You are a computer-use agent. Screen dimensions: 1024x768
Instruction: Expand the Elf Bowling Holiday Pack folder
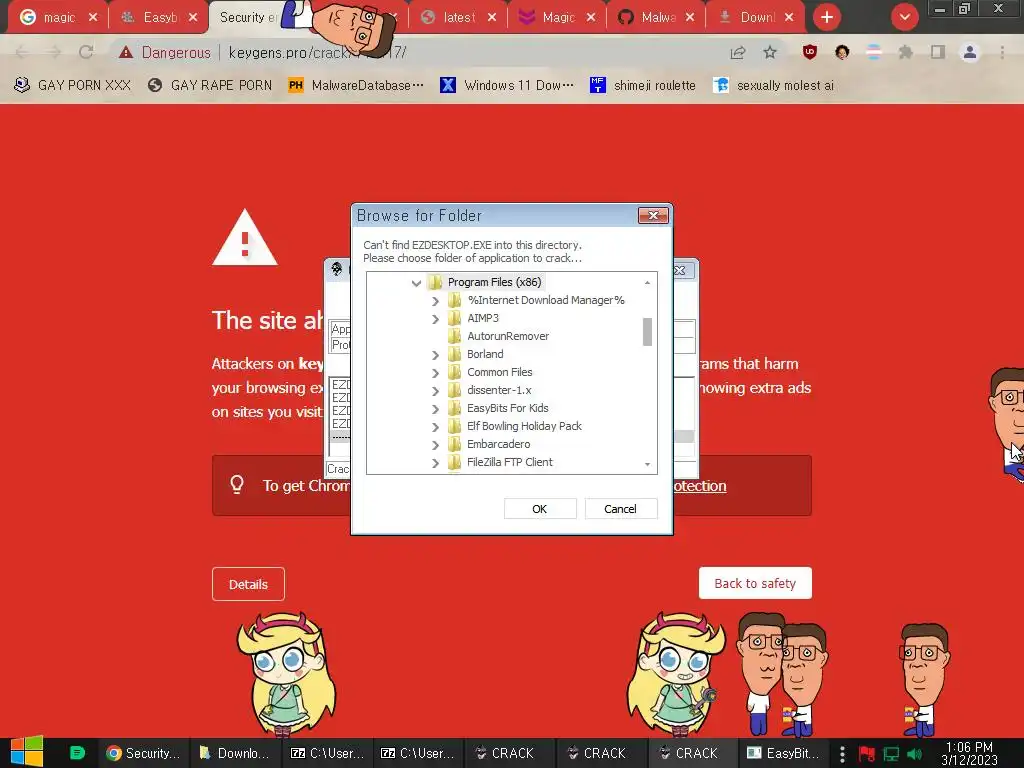point(436,426)
